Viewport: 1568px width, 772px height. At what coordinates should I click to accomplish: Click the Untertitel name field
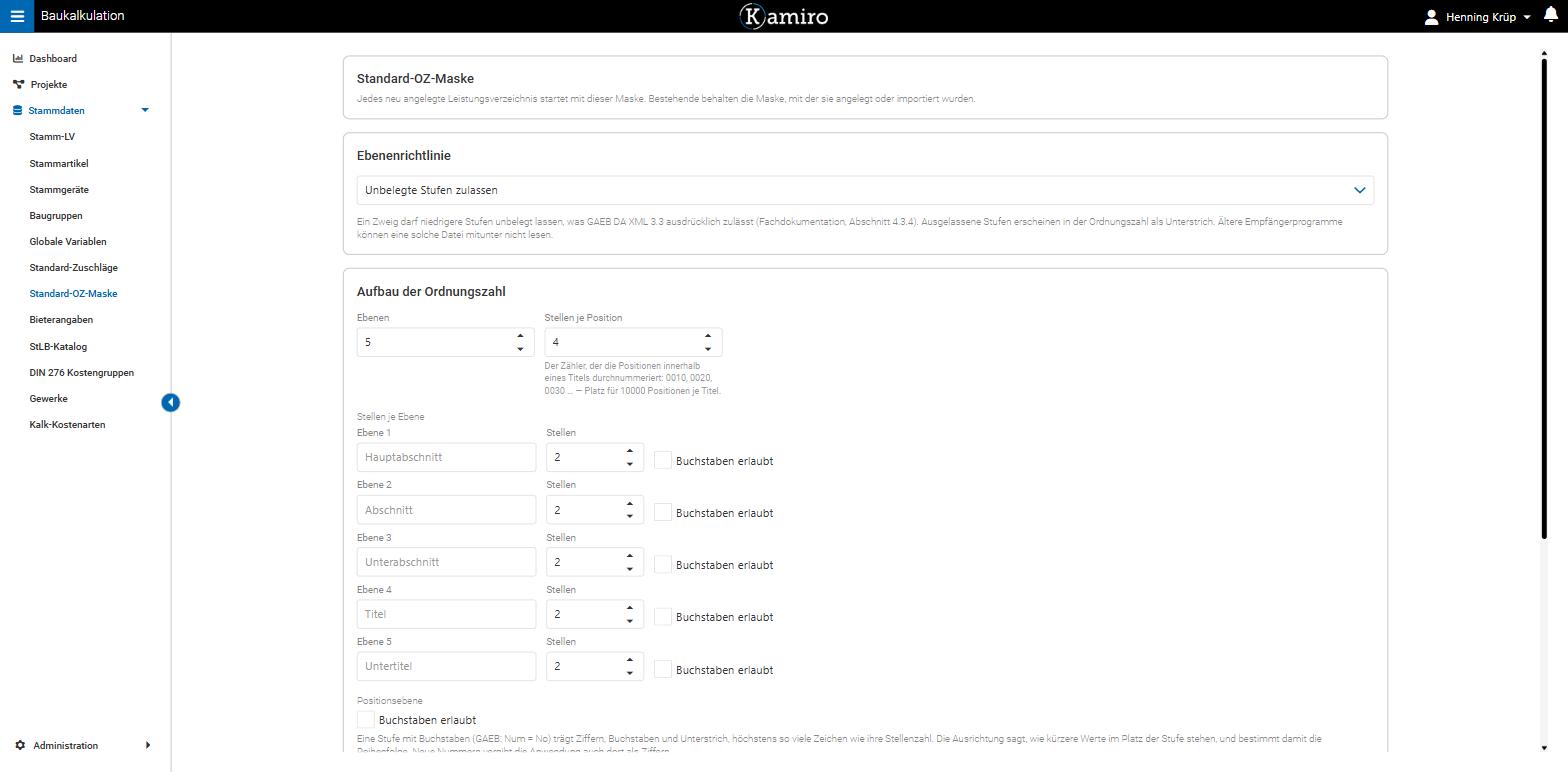tap(446, 666)
